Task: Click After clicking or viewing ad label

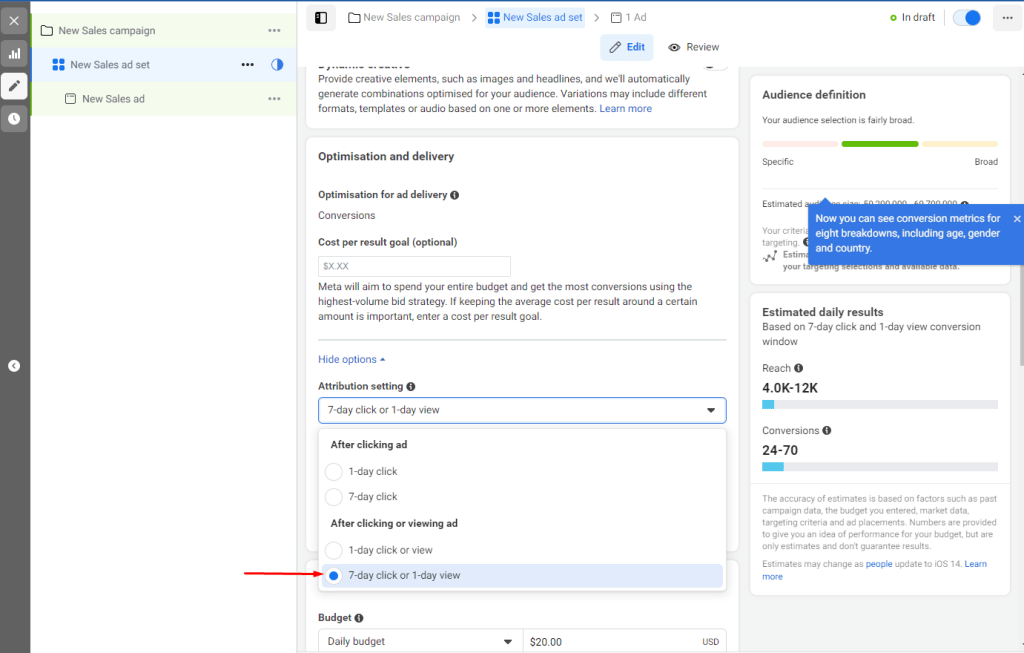Action: click(394, 524)
